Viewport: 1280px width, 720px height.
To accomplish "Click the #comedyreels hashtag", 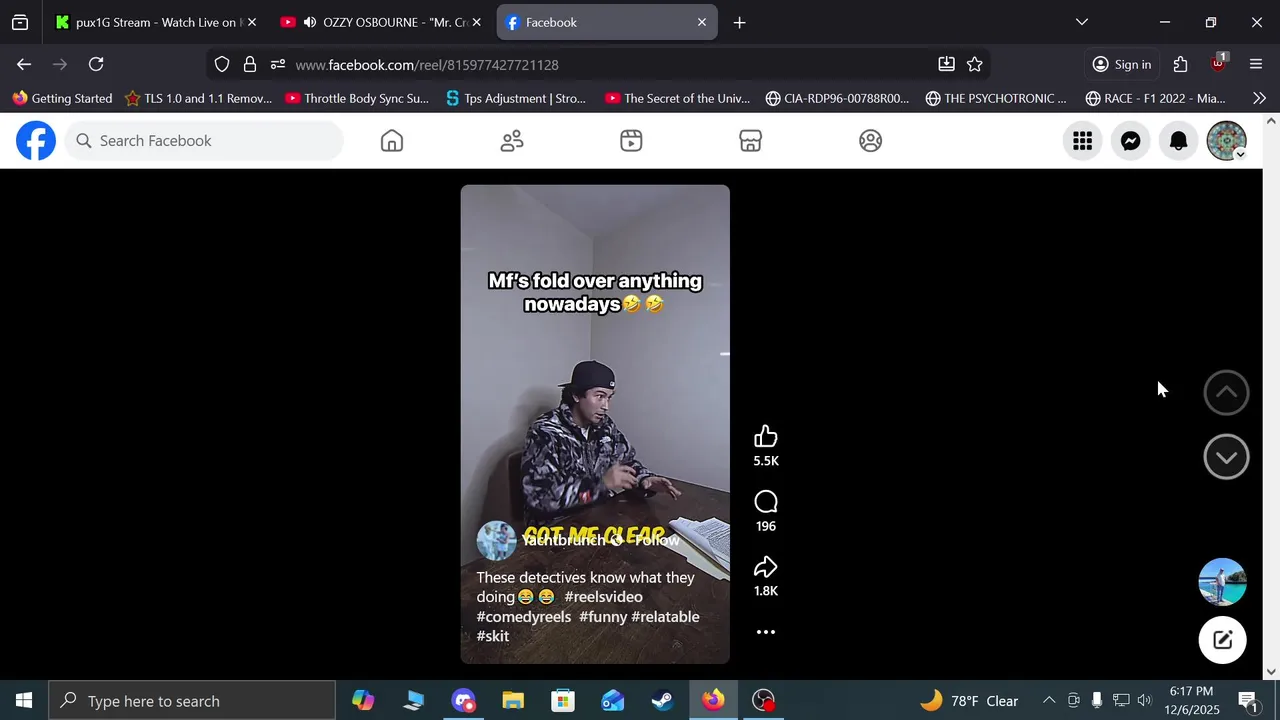I will coord(524,617).
